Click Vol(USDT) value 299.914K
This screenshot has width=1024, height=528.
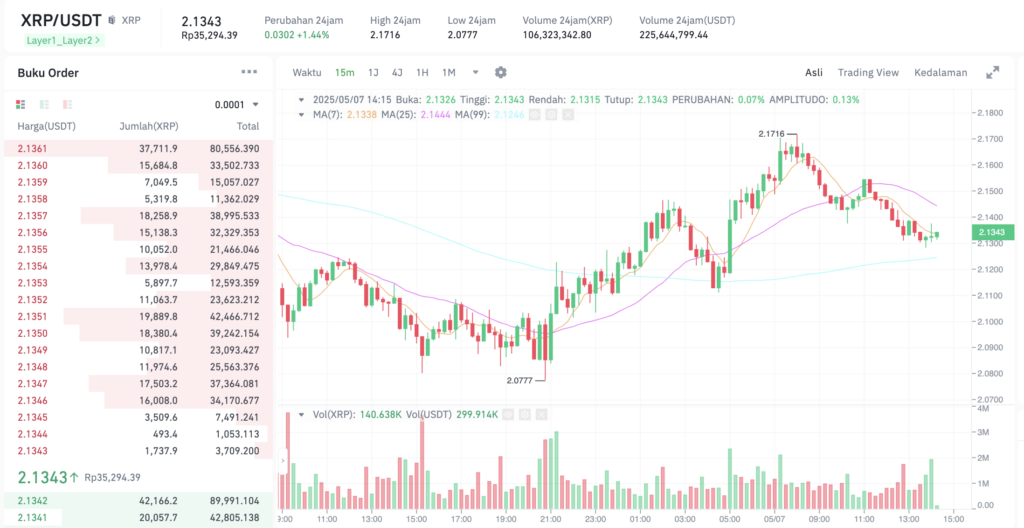(477, 414)
